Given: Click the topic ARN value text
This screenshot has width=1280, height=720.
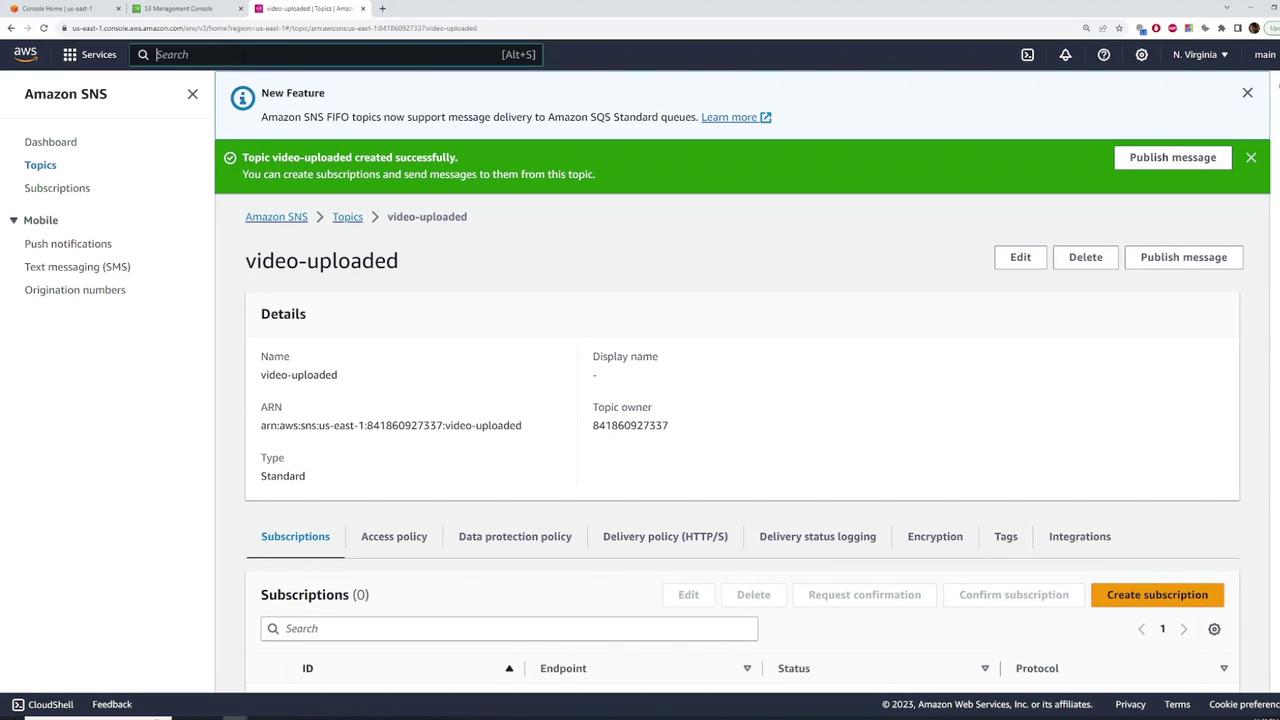Looking at the screenshot, I should point(391,426).
